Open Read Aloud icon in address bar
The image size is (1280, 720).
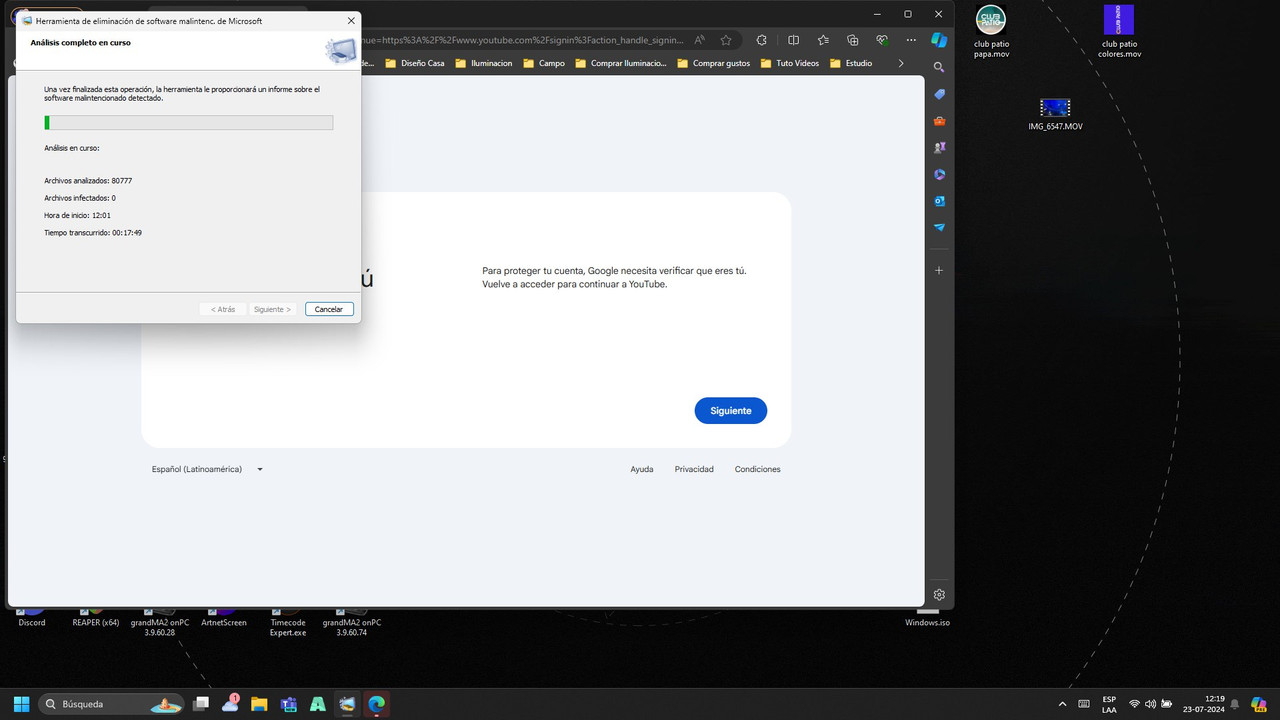coord(700,40)
